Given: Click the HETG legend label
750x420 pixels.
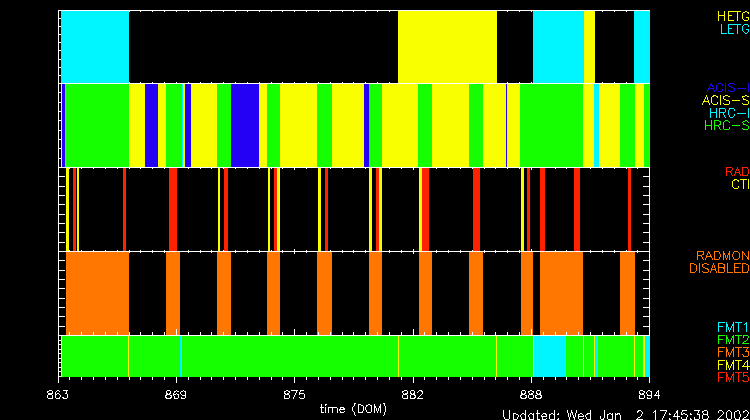Looking at the screenshot, I should click(x=732, y=17).
